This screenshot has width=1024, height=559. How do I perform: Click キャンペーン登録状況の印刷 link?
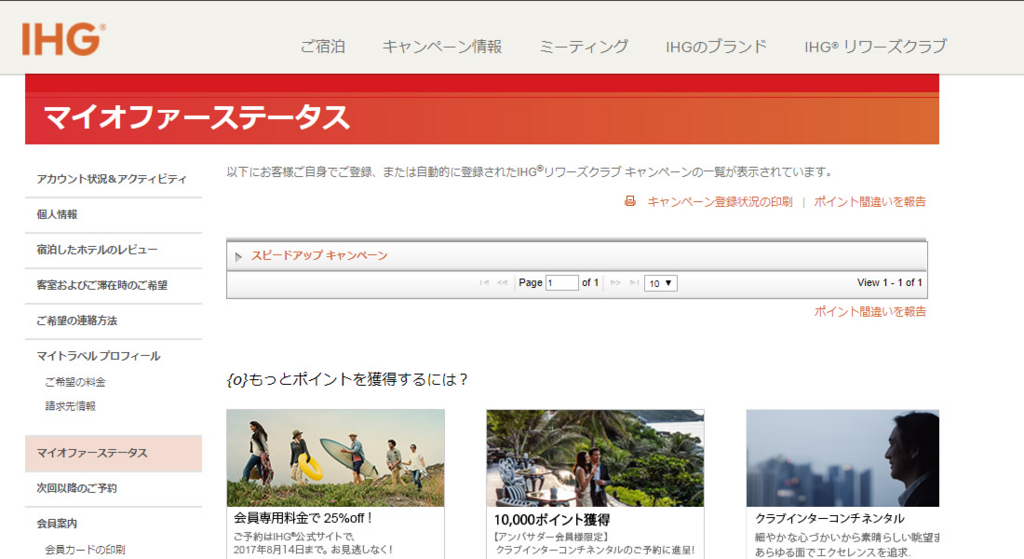pyautogui.click(x=720, y=202)
